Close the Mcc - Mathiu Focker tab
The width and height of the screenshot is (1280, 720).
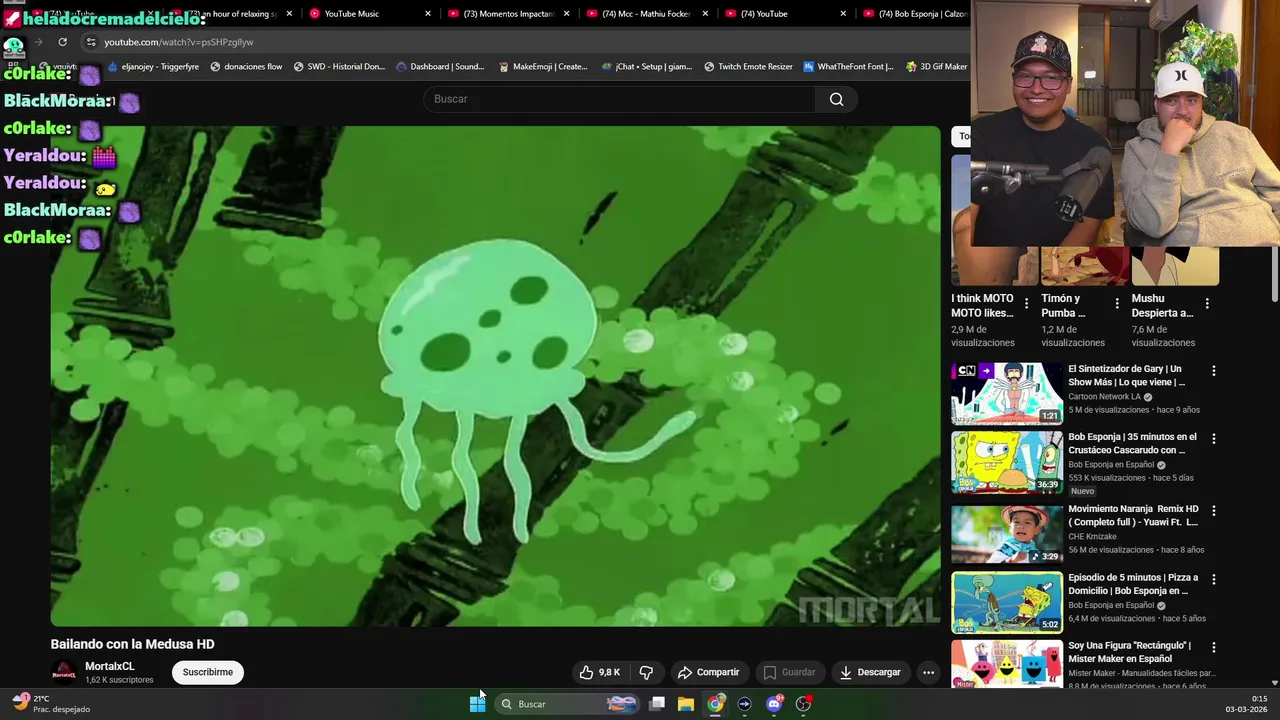pos(705,14)
